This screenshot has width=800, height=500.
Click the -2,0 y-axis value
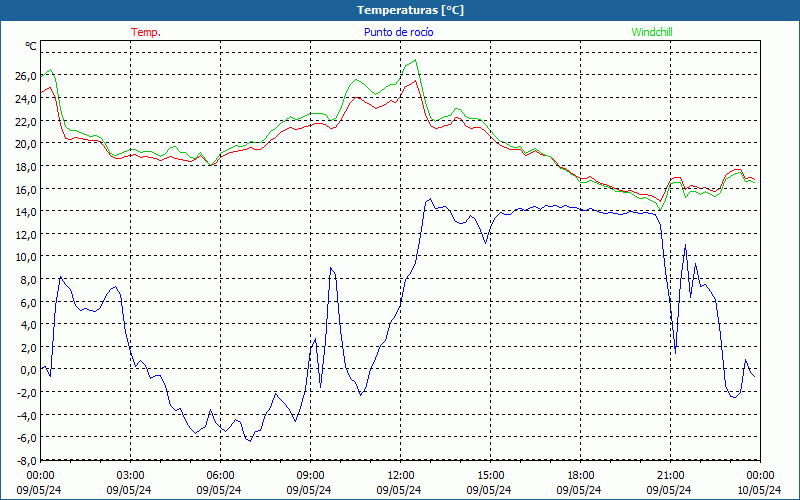tap(27, 393)
